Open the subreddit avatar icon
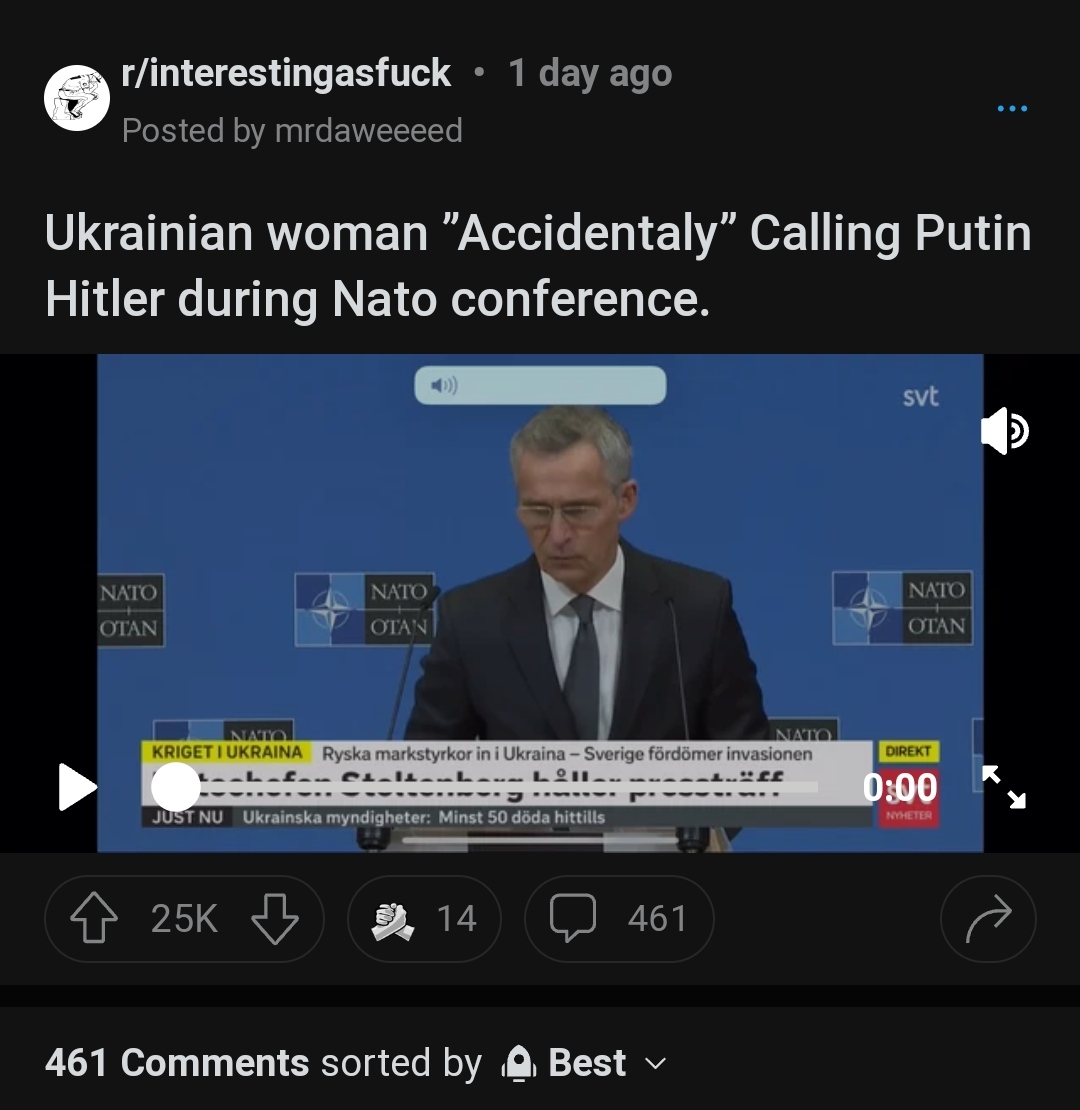This screenshot has width=1080, height=1110. pos(77,98)
